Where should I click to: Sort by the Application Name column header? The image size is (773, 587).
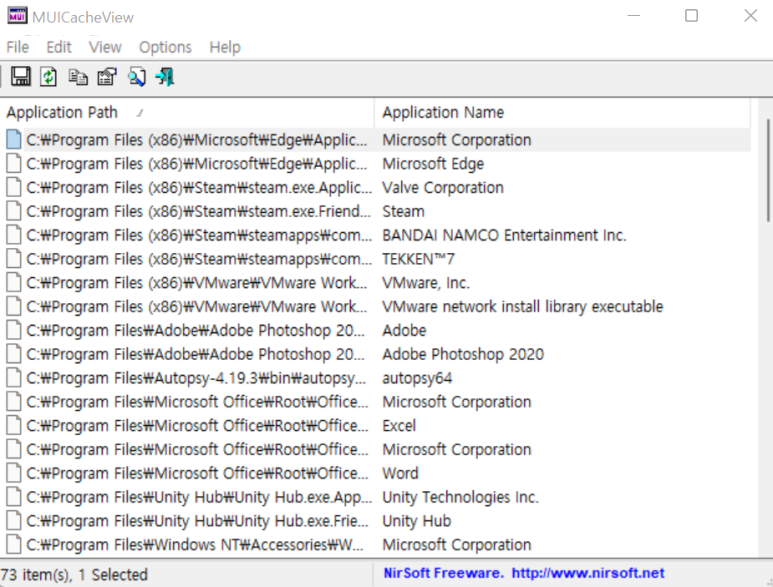(x=562, y=112)
